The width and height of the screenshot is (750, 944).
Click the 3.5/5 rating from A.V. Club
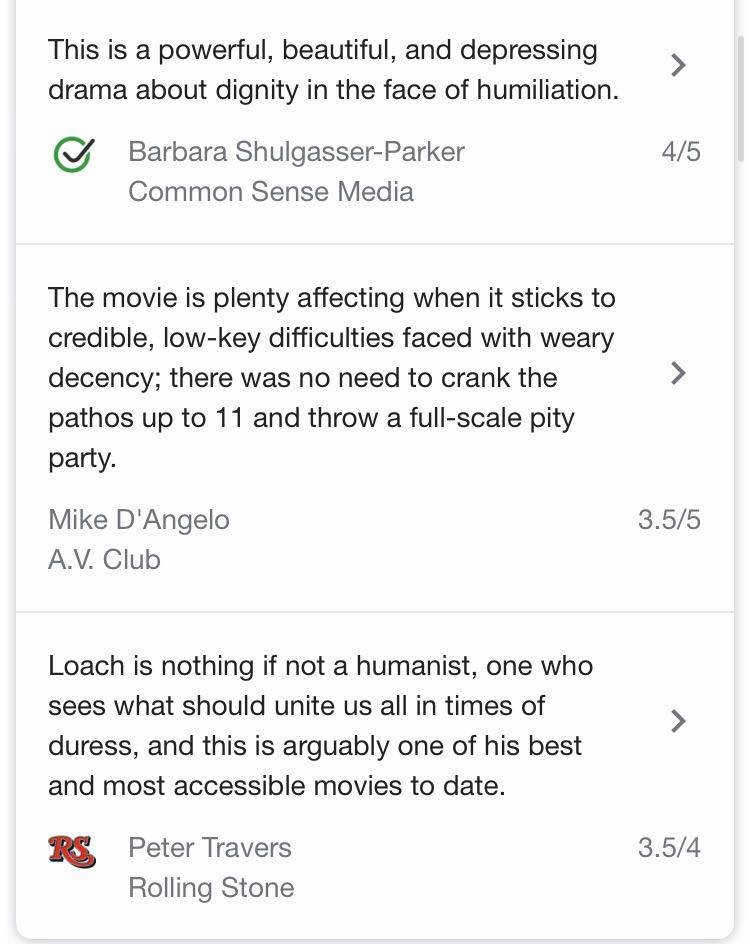click(x=669, y=519)
